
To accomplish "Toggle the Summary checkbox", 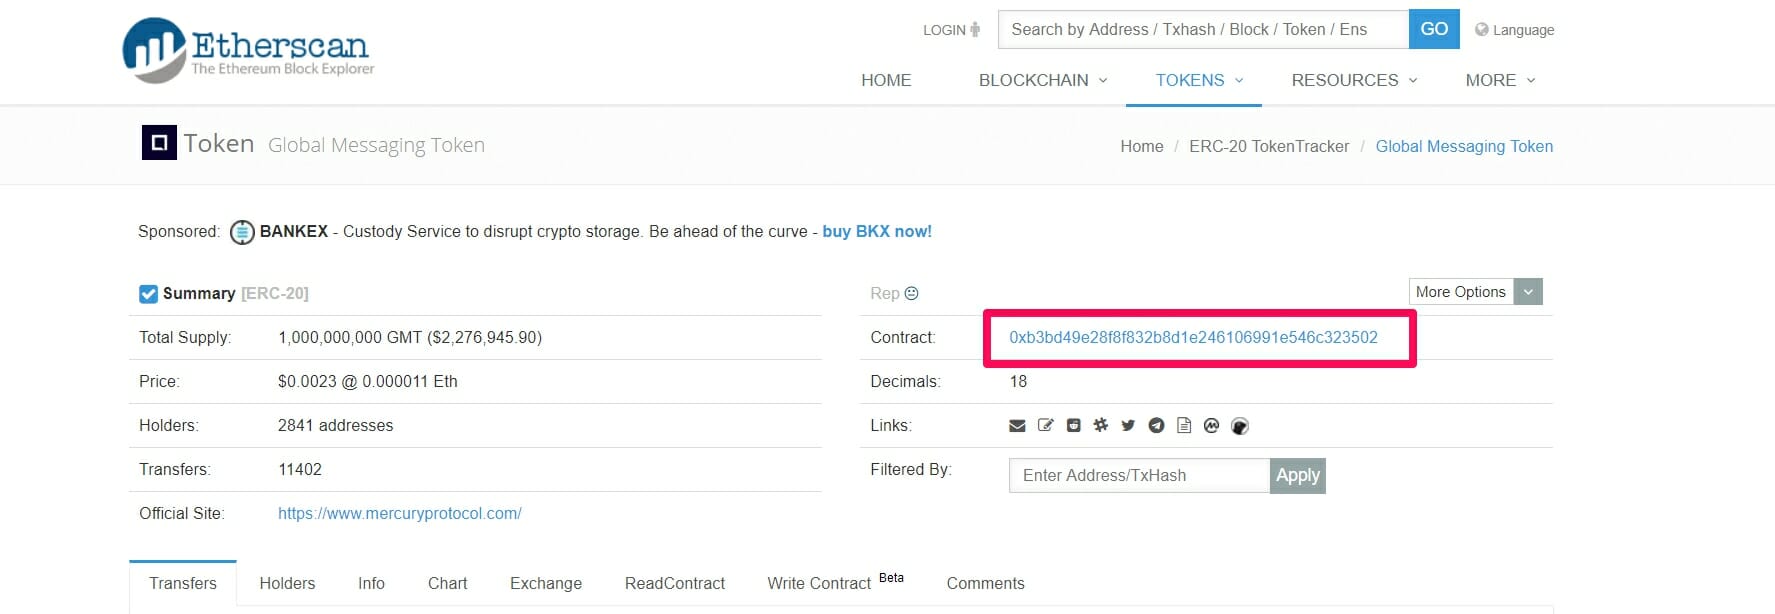I will (x=148, y=294).
